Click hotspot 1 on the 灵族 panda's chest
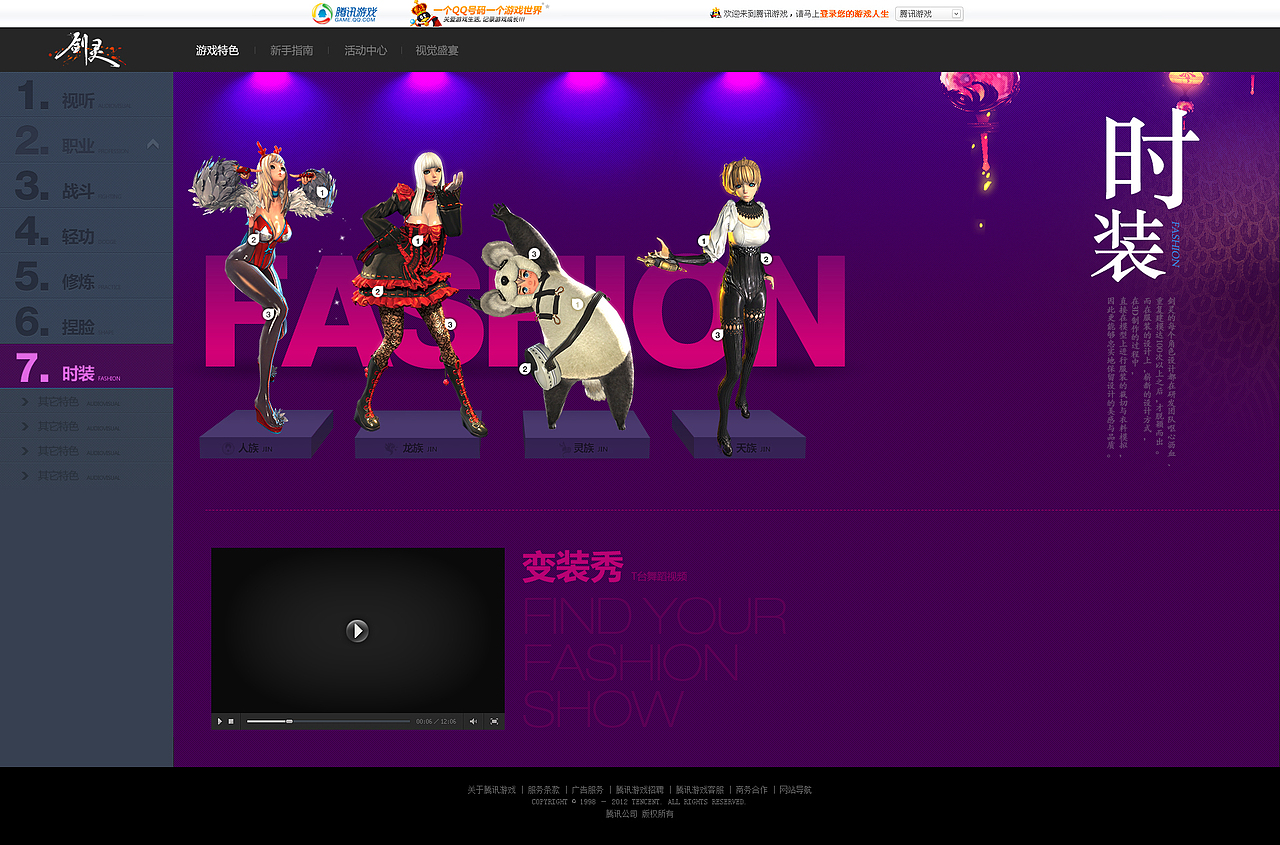1280x845 pixels. (x=576, y=303)
